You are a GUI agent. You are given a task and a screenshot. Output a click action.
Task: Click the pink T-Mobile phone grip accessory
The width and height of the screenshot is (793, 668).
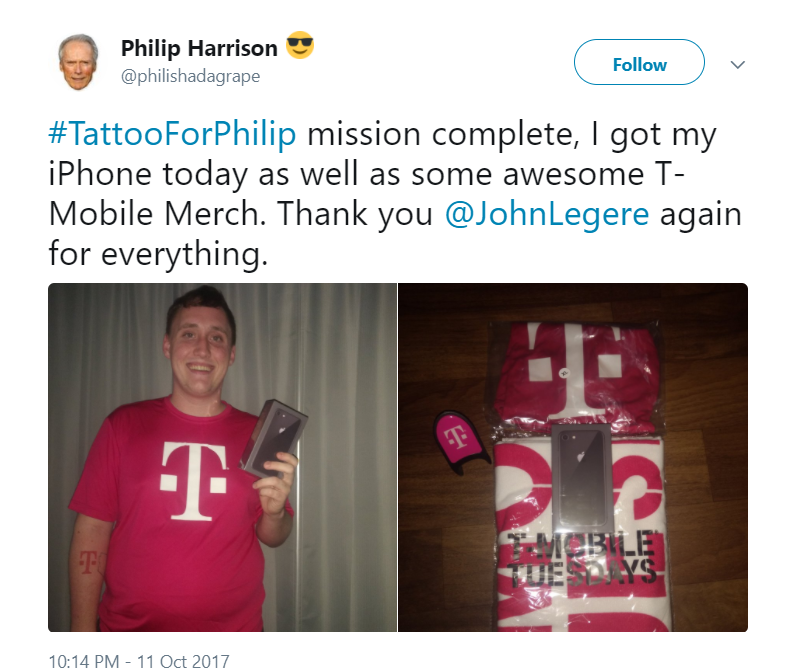pyautogui.click(x=459, y=441)
